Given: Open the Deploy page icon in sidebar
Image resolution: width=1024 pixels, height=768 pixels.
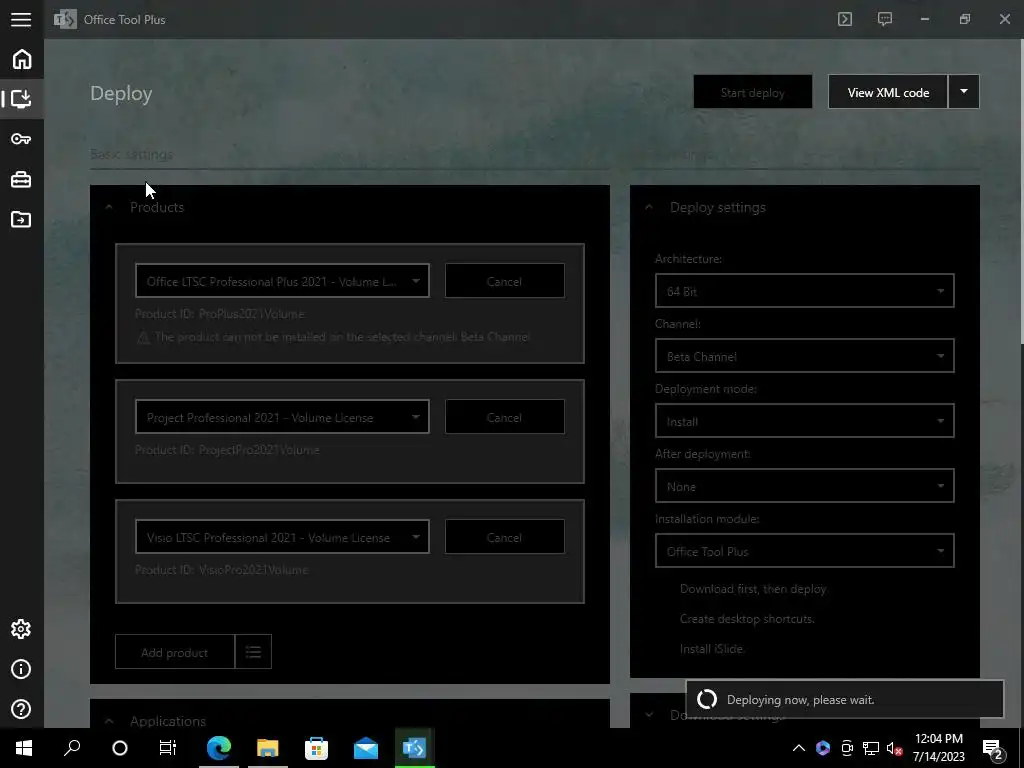Looking at the screenshot, I should click(x=21, y=99).
